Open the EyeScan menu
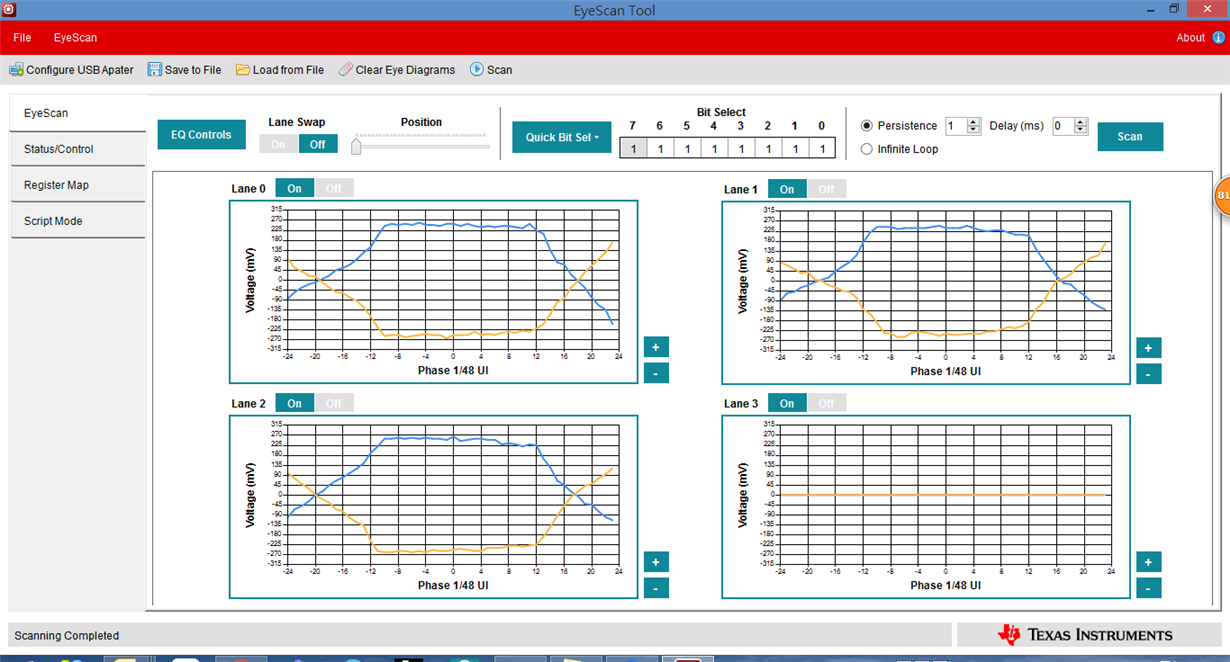This screenshot has width=1230, height=662. click(x=76, y=38)
